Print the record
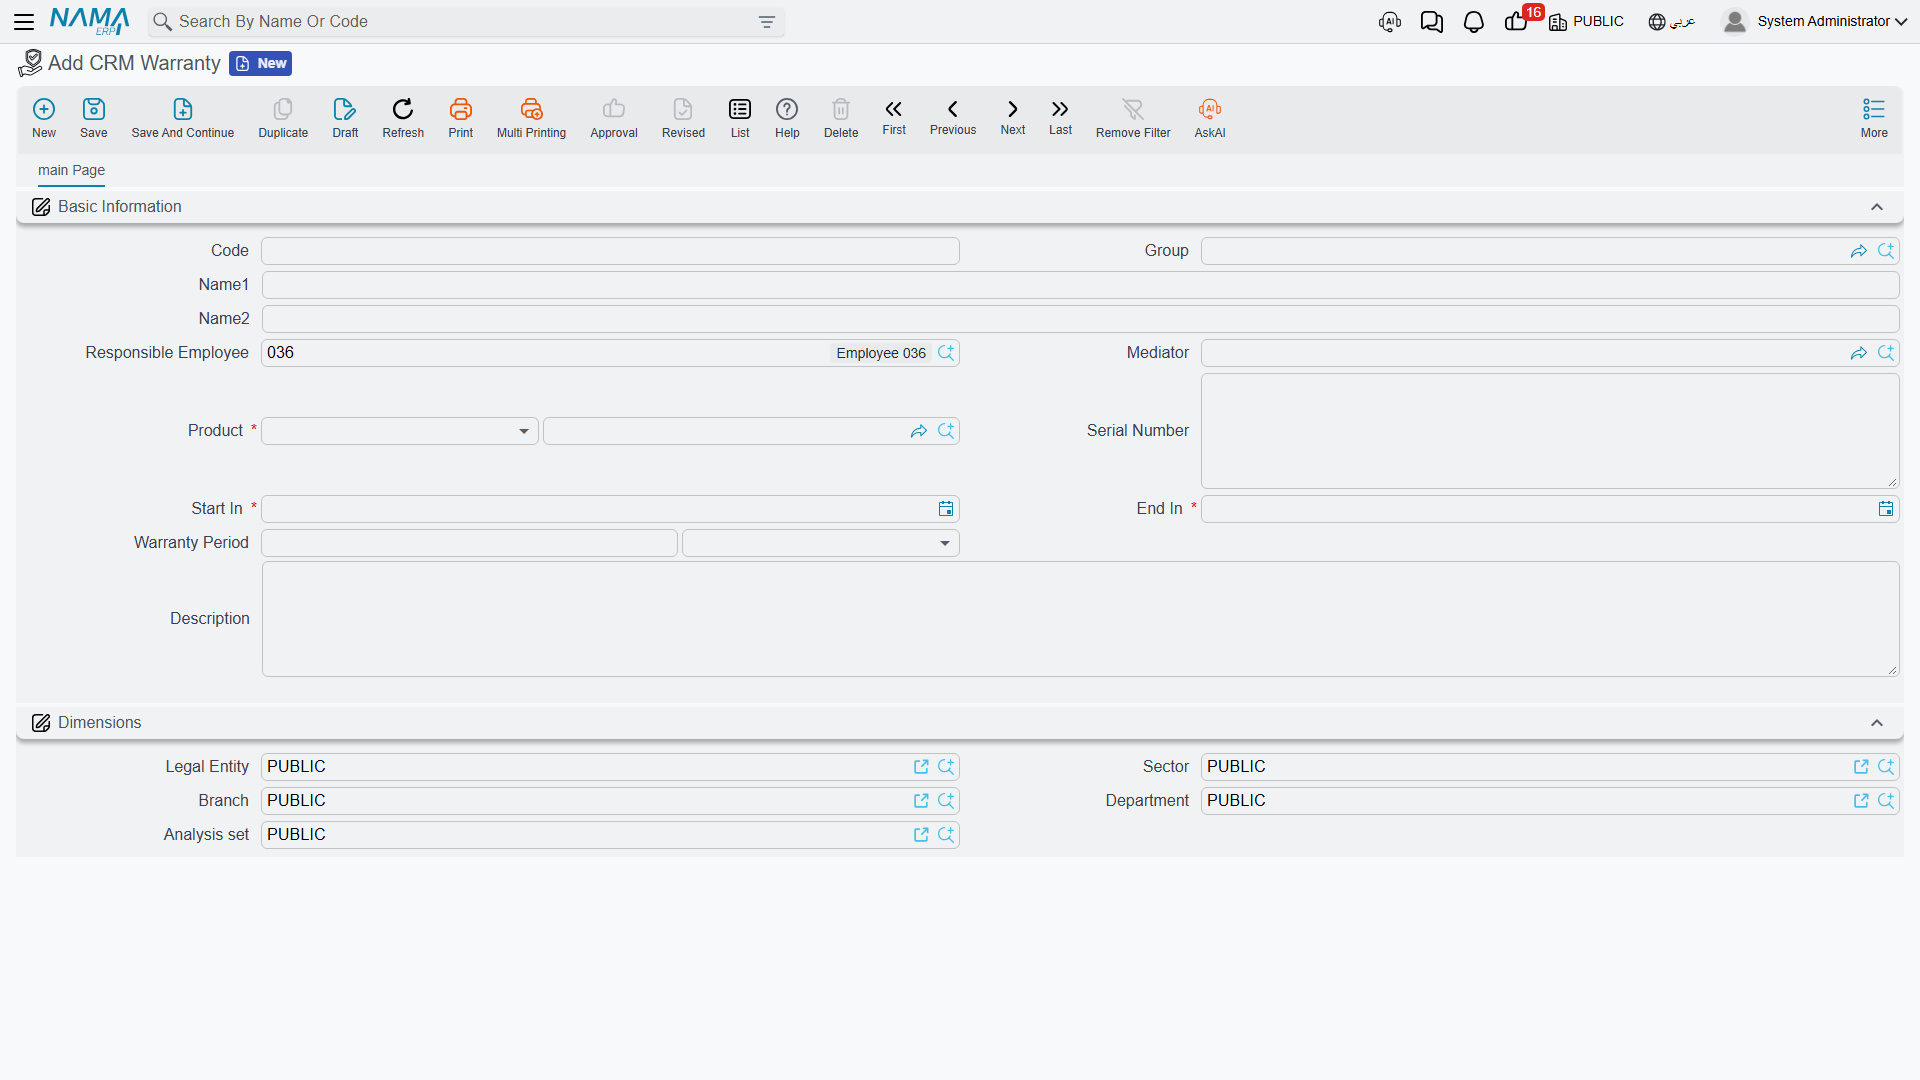This screenshot has height=1080, width=1920. [461, 118]
